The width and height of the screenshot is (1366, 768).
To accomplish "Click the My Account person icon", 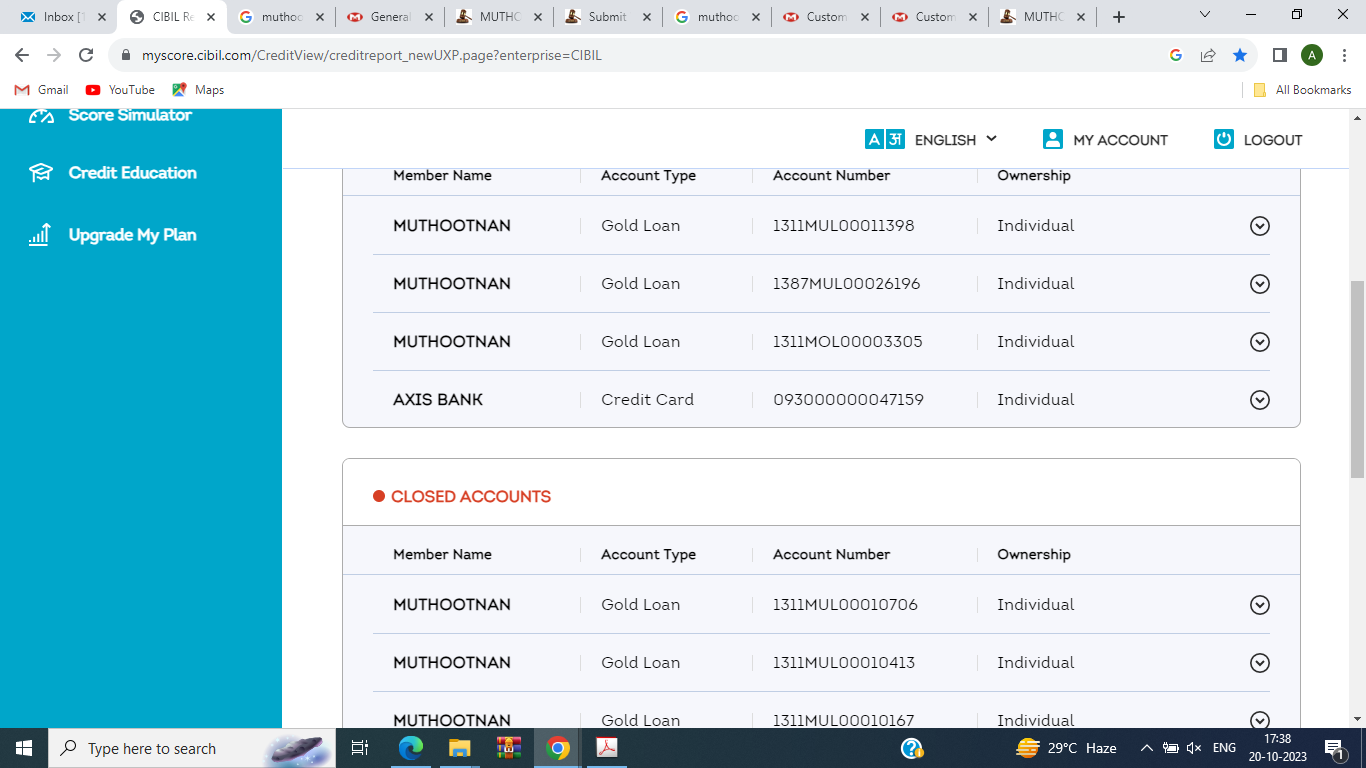I will pyautogui.click(x=1052, y=140).
